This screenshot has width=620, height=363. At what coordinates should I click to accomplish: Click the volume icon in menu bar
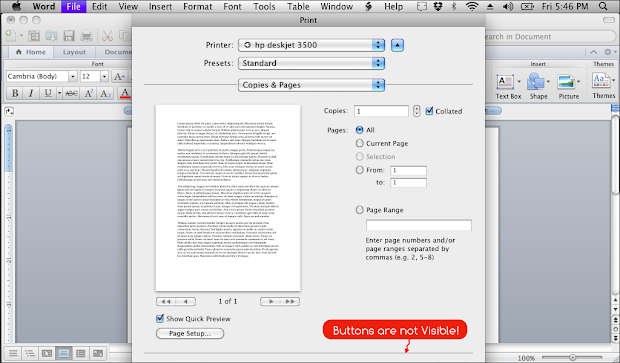(508, 6)
